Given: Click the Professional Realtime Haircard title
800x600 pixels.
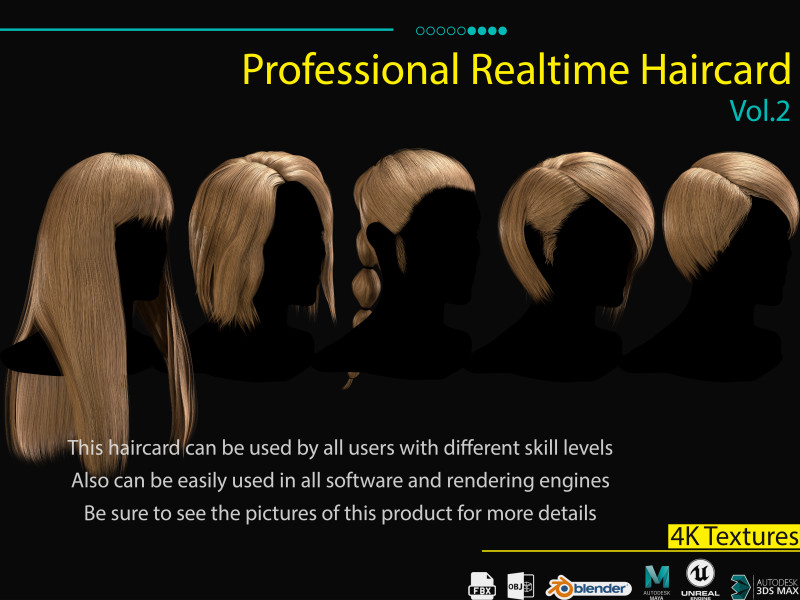Looking at the screenshot, I should tap(516, 70).
